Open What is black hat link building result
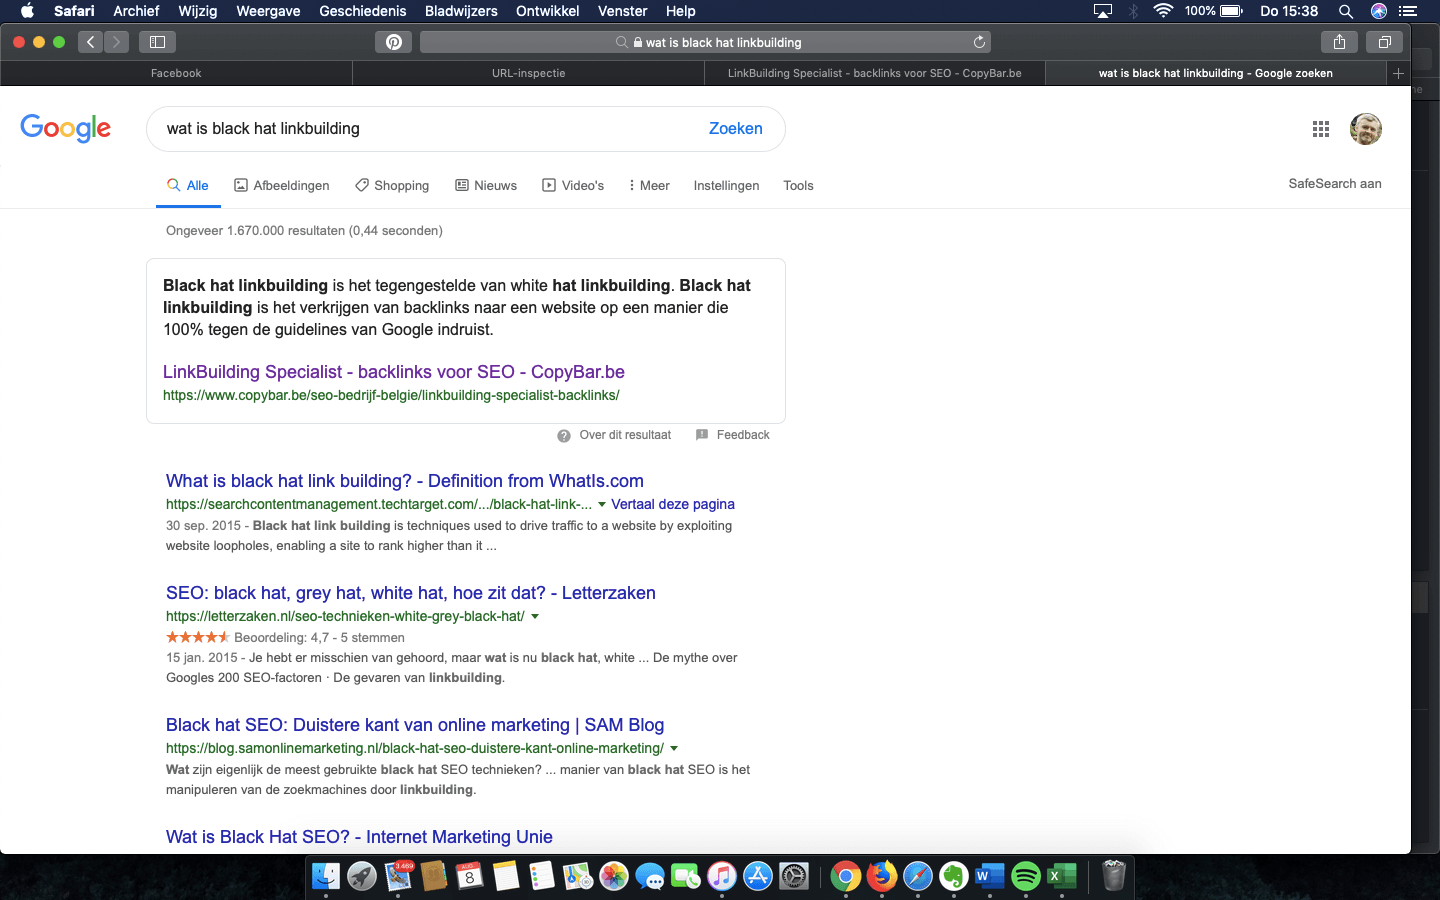 tap(405, 481)
